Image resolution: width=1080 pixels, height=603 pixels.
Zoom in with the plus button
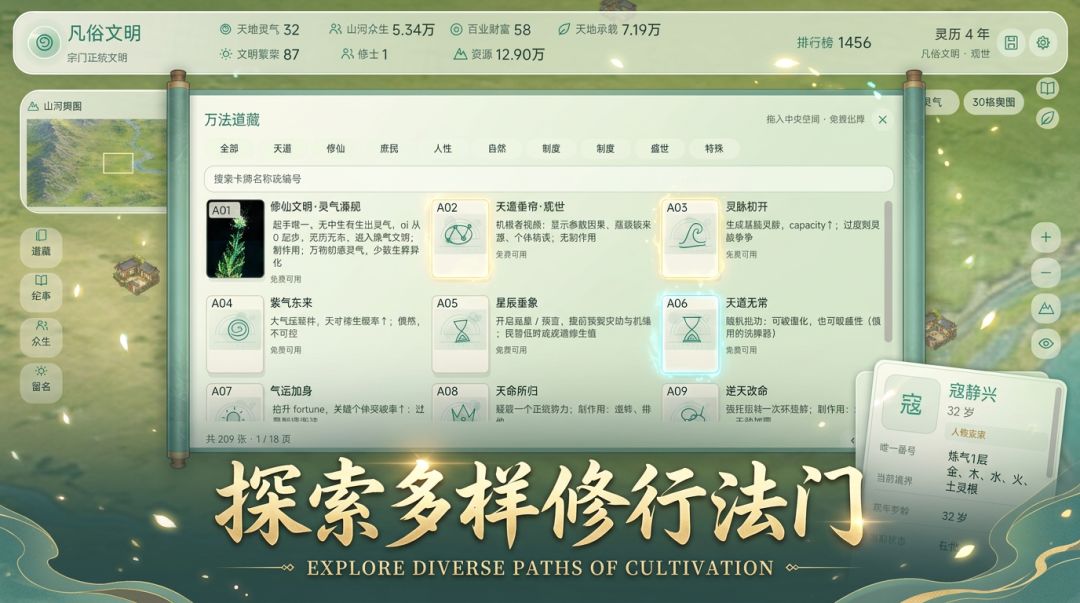point(1046,237)
